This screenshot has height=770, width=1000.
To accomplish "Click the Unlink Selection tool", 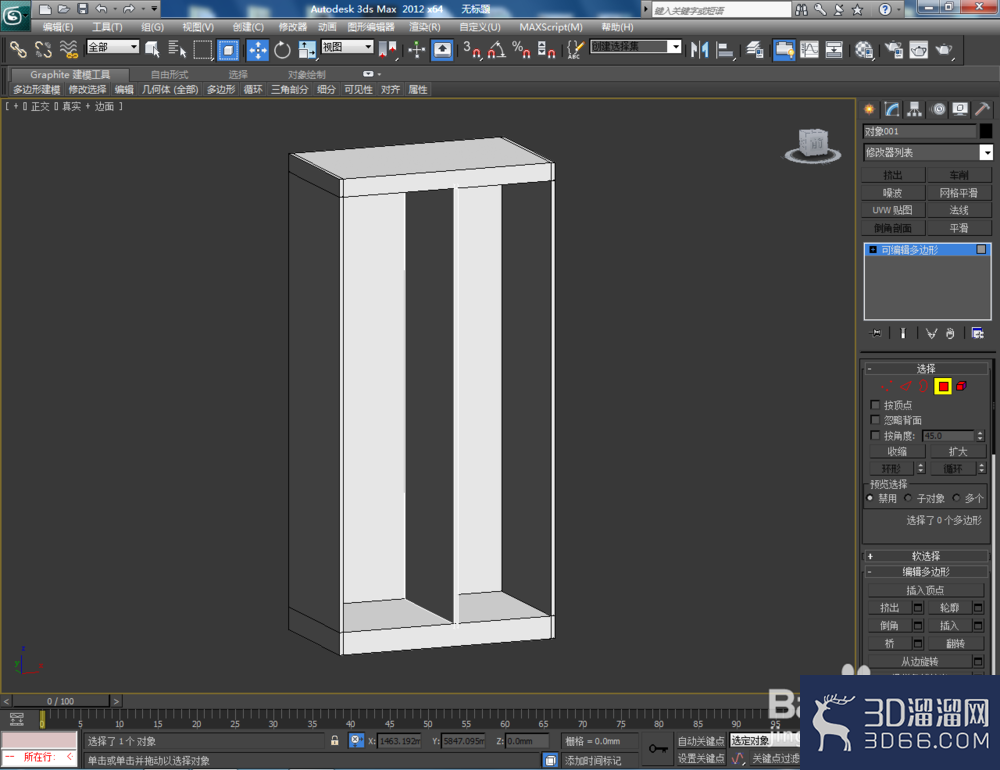I will pyautogui.click(x=43, y=49).
